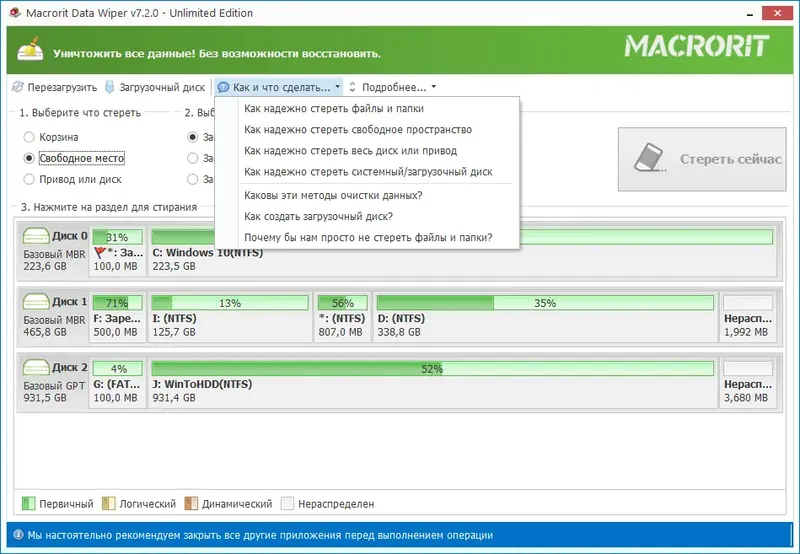800x554 pixels.
Task: Click the Перезагрузить refresh icon
Action: tap(18, 87)
